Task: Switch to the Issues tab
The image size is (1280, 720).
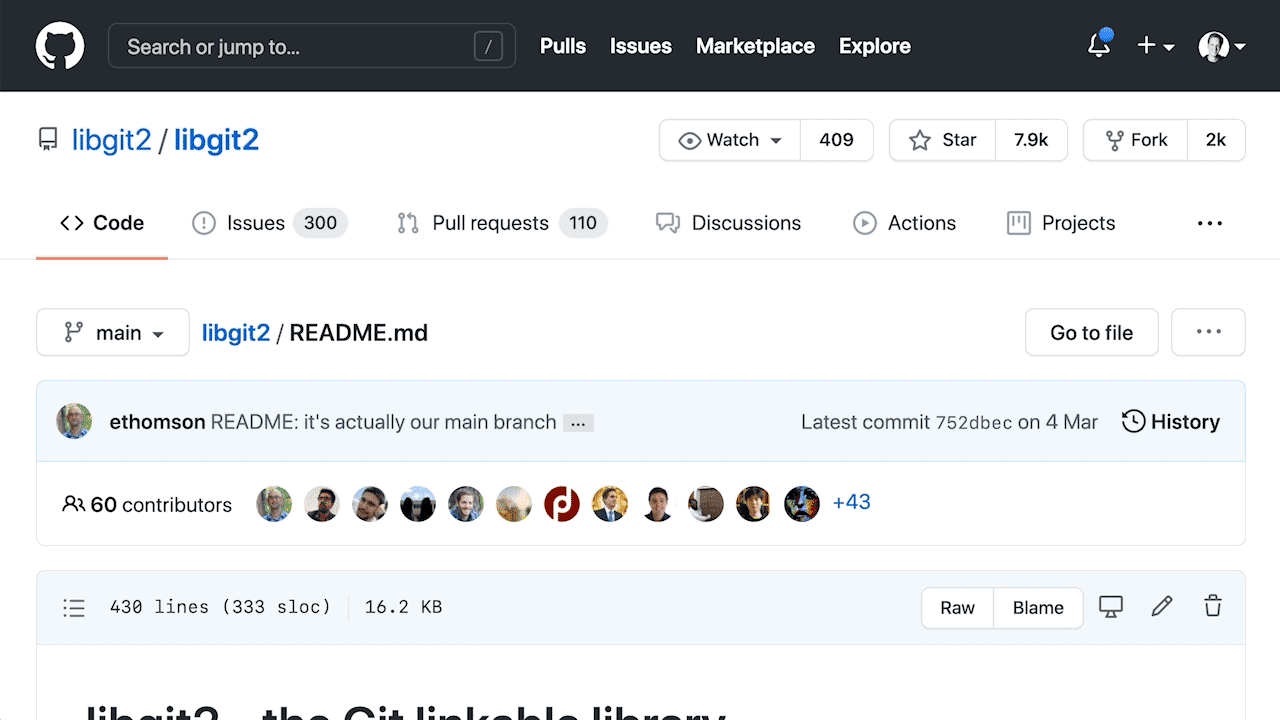Action: tap(269, 223)
